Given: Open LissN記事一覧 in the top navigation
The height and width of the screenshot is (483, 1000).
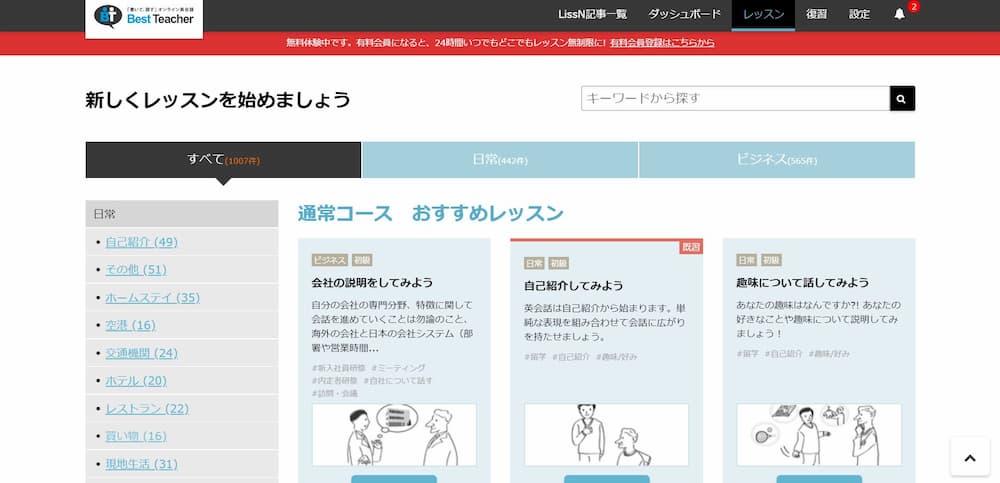Looking at the screenshot, I should (x=592, y=14).
